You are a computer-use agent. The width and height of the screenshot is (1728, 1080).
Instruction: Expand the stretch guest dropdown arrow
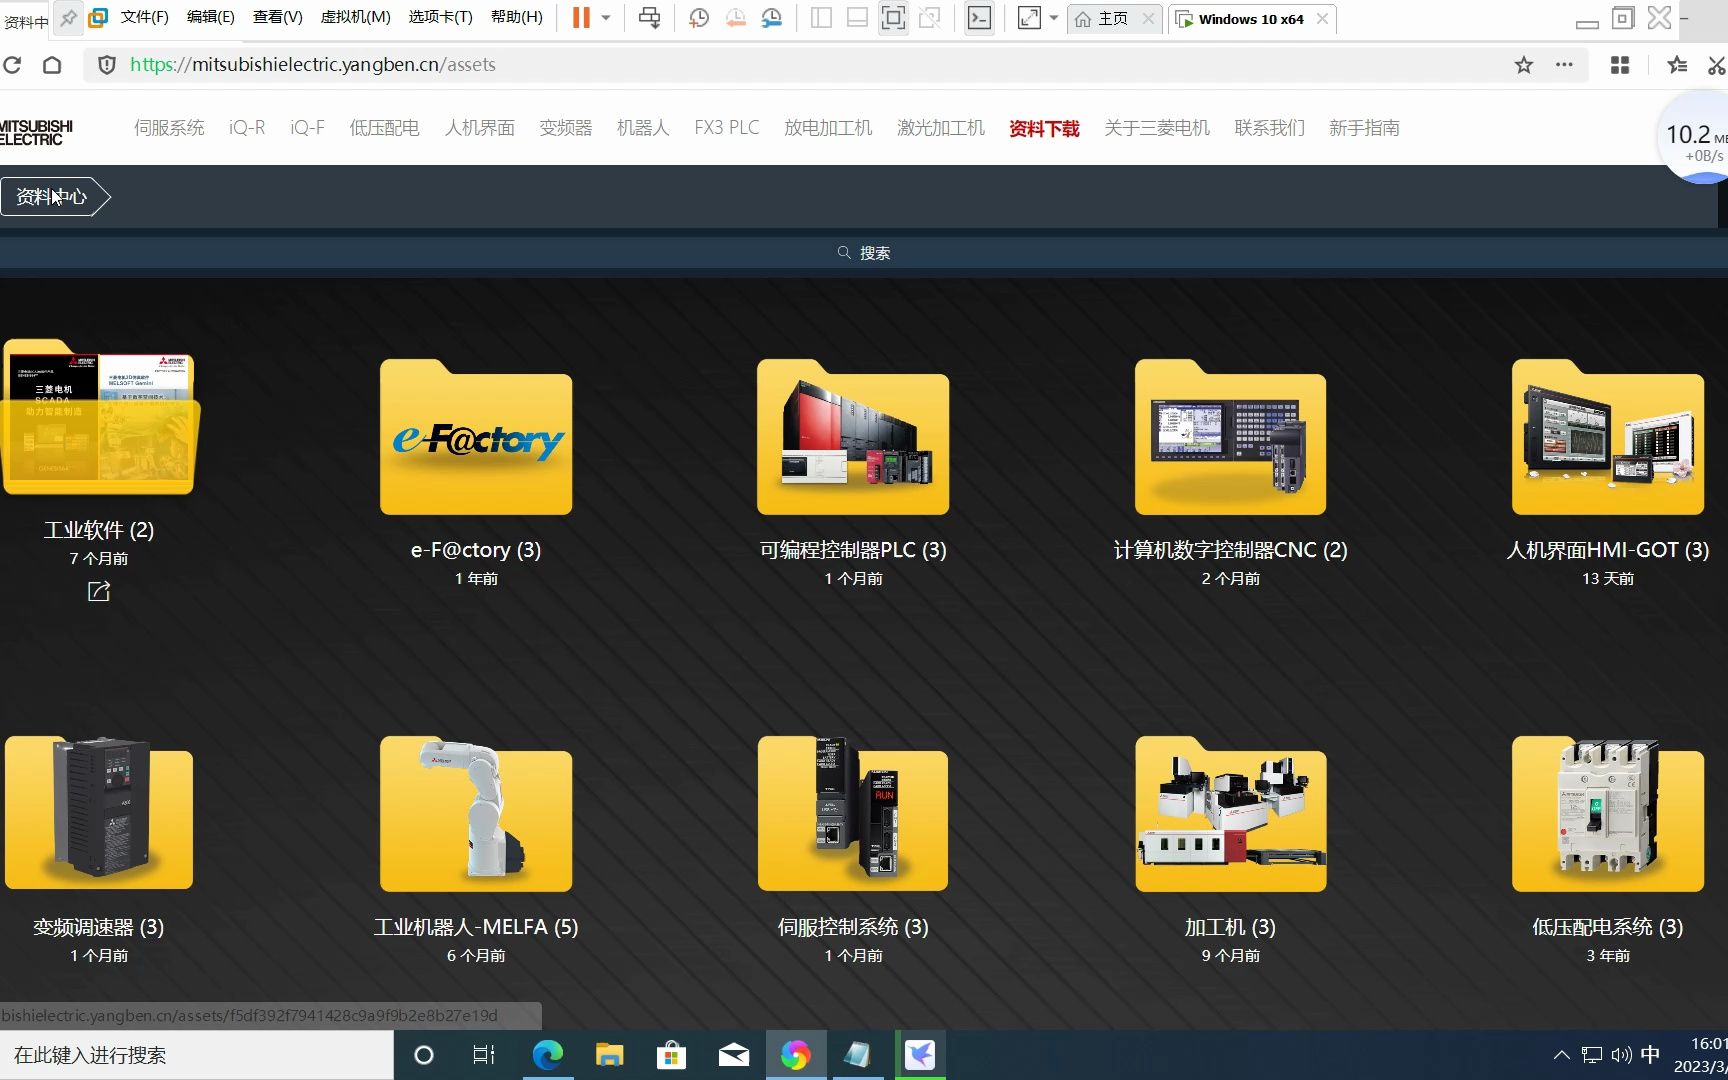point(1054,18)
